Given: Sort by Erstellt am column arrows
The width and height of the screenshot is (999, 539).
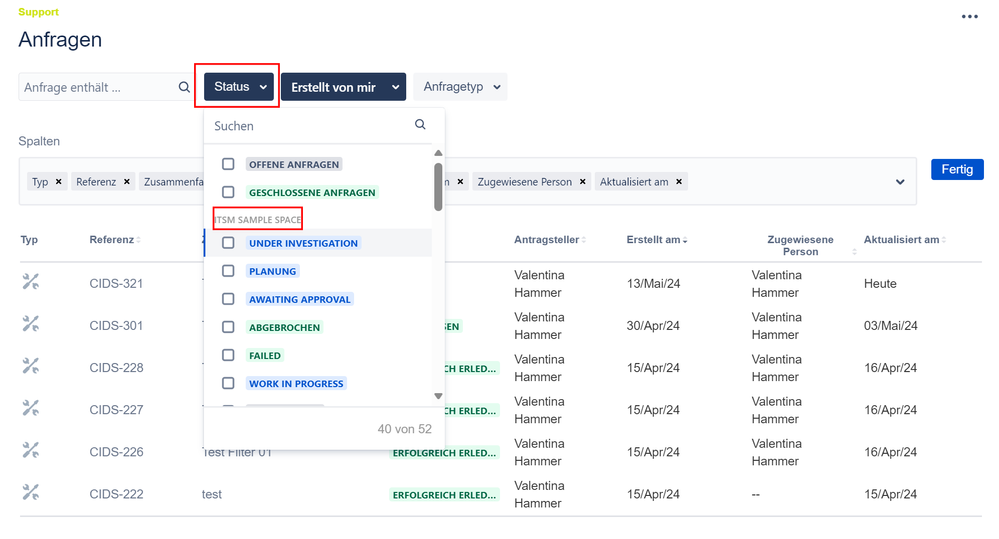Looking at the screenshot, I should (685, 240).
